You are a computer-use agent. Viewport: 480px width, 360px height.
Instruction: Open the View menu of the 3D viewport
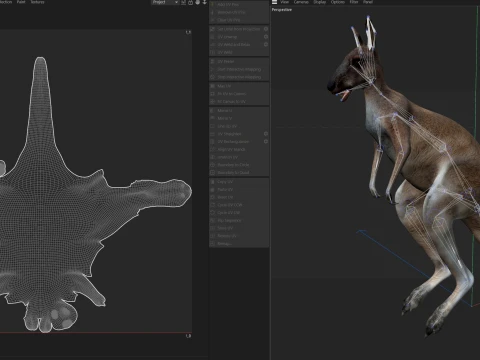click(284, 2)
